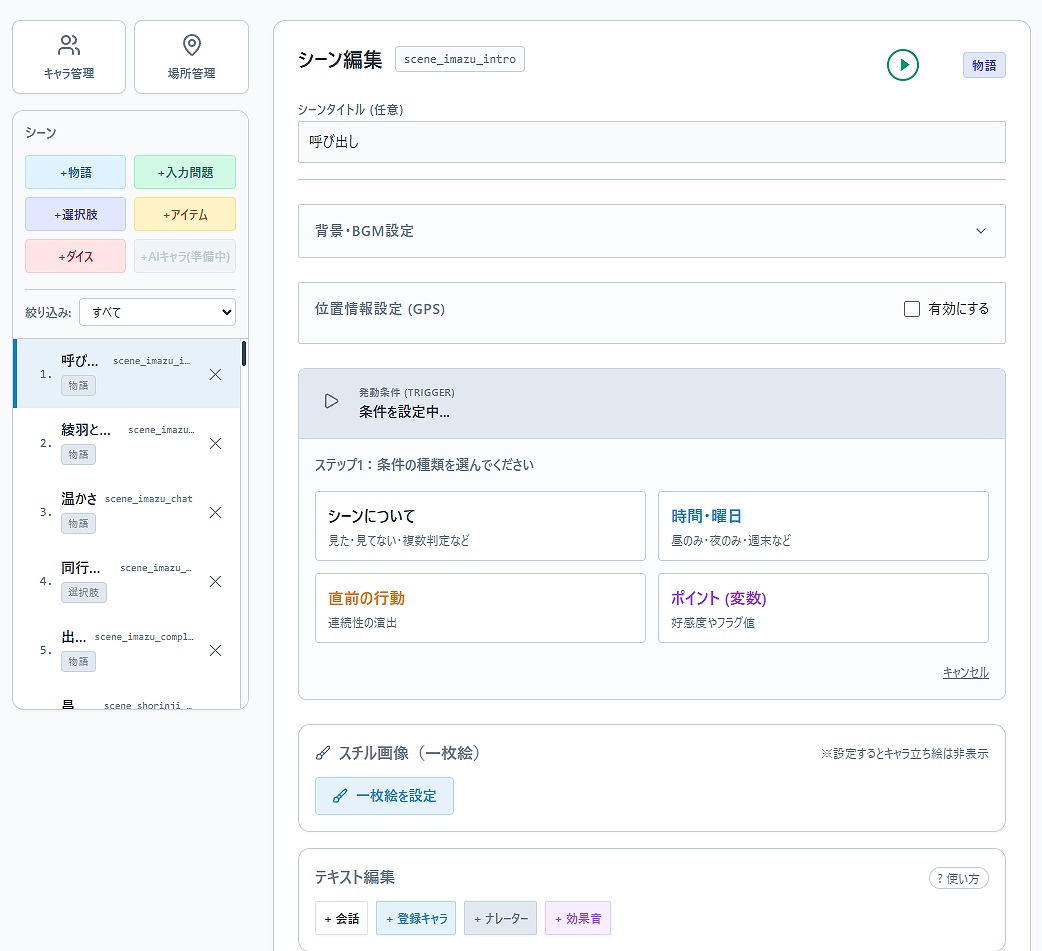Click the 一枚絵を設定 button
Viewport: 1042px width, 951px height.
tap(384, 796)
